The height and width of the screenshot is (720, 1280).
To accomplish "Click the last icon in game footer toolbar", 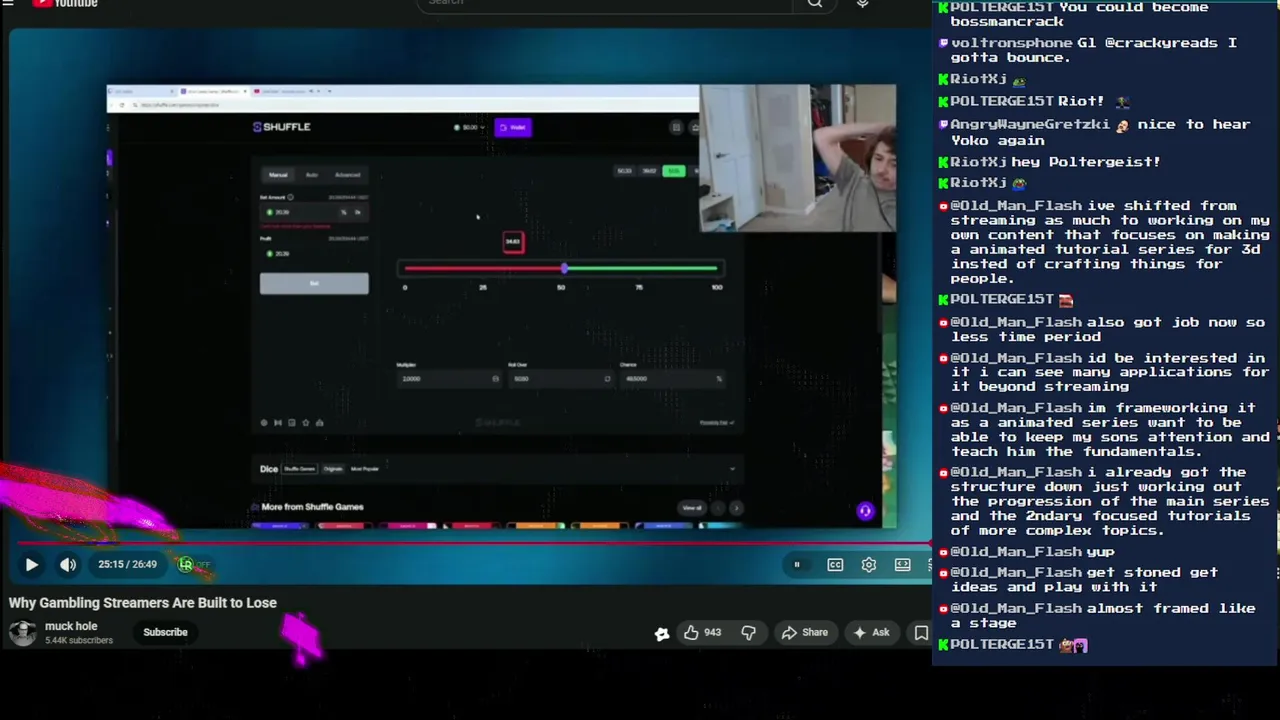I will (x=320, y=423).
